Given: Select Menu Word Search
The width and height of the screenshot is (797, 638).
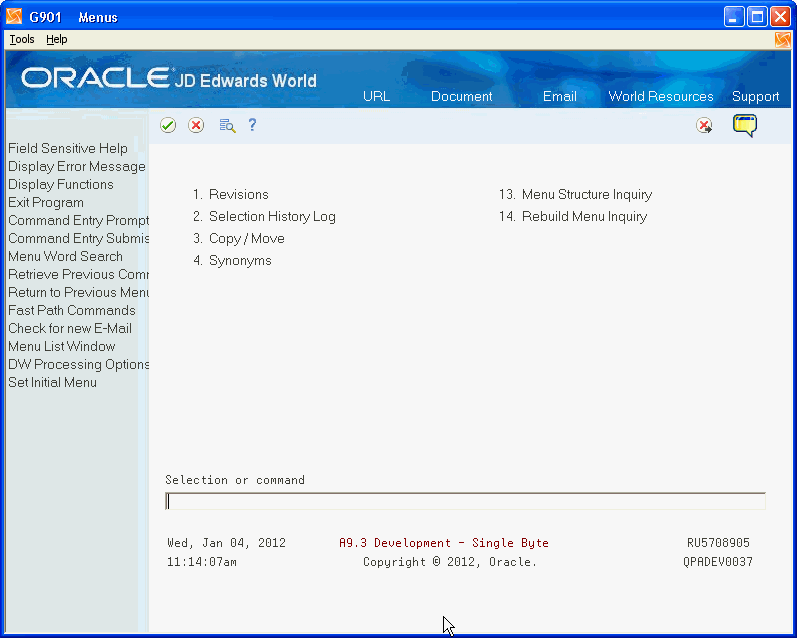Looking at the screenshot, I should click(65, 256).
